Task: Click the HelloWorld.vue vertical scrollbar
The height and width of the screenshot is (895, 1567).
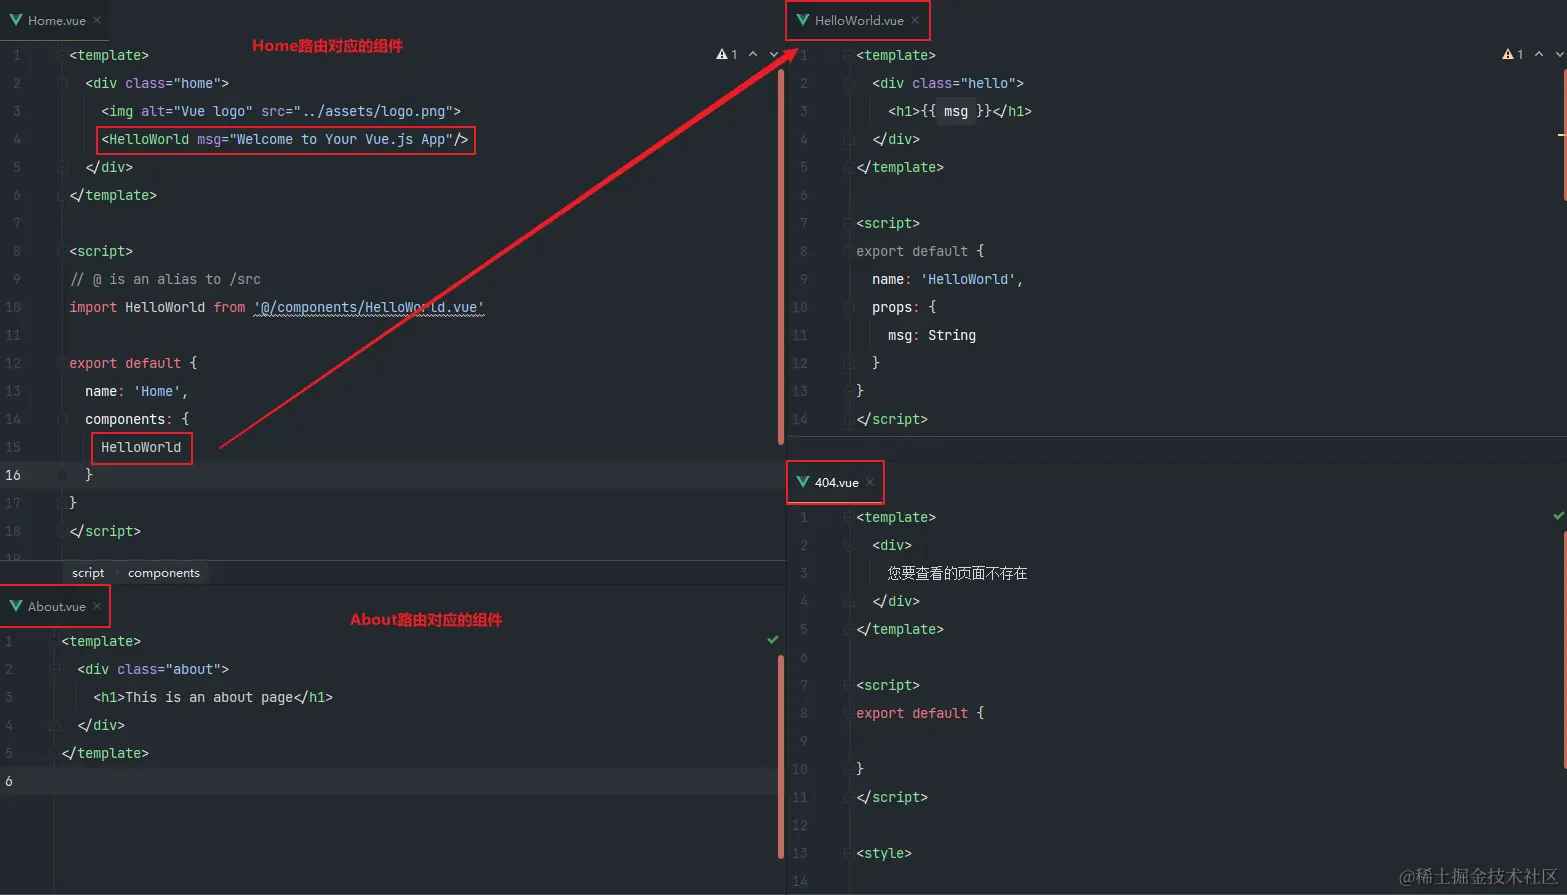Action: pyautogui.click(x=1564, y=135)
